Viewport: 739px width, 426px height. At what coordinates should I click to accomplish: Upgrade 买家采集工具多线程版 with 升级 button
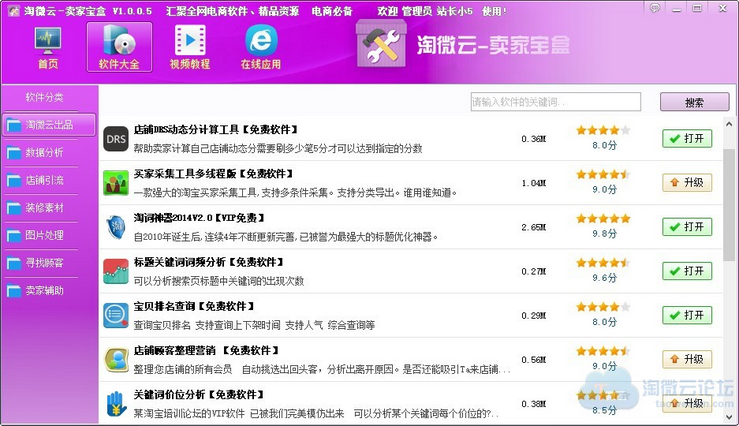[x=687, y=182]
